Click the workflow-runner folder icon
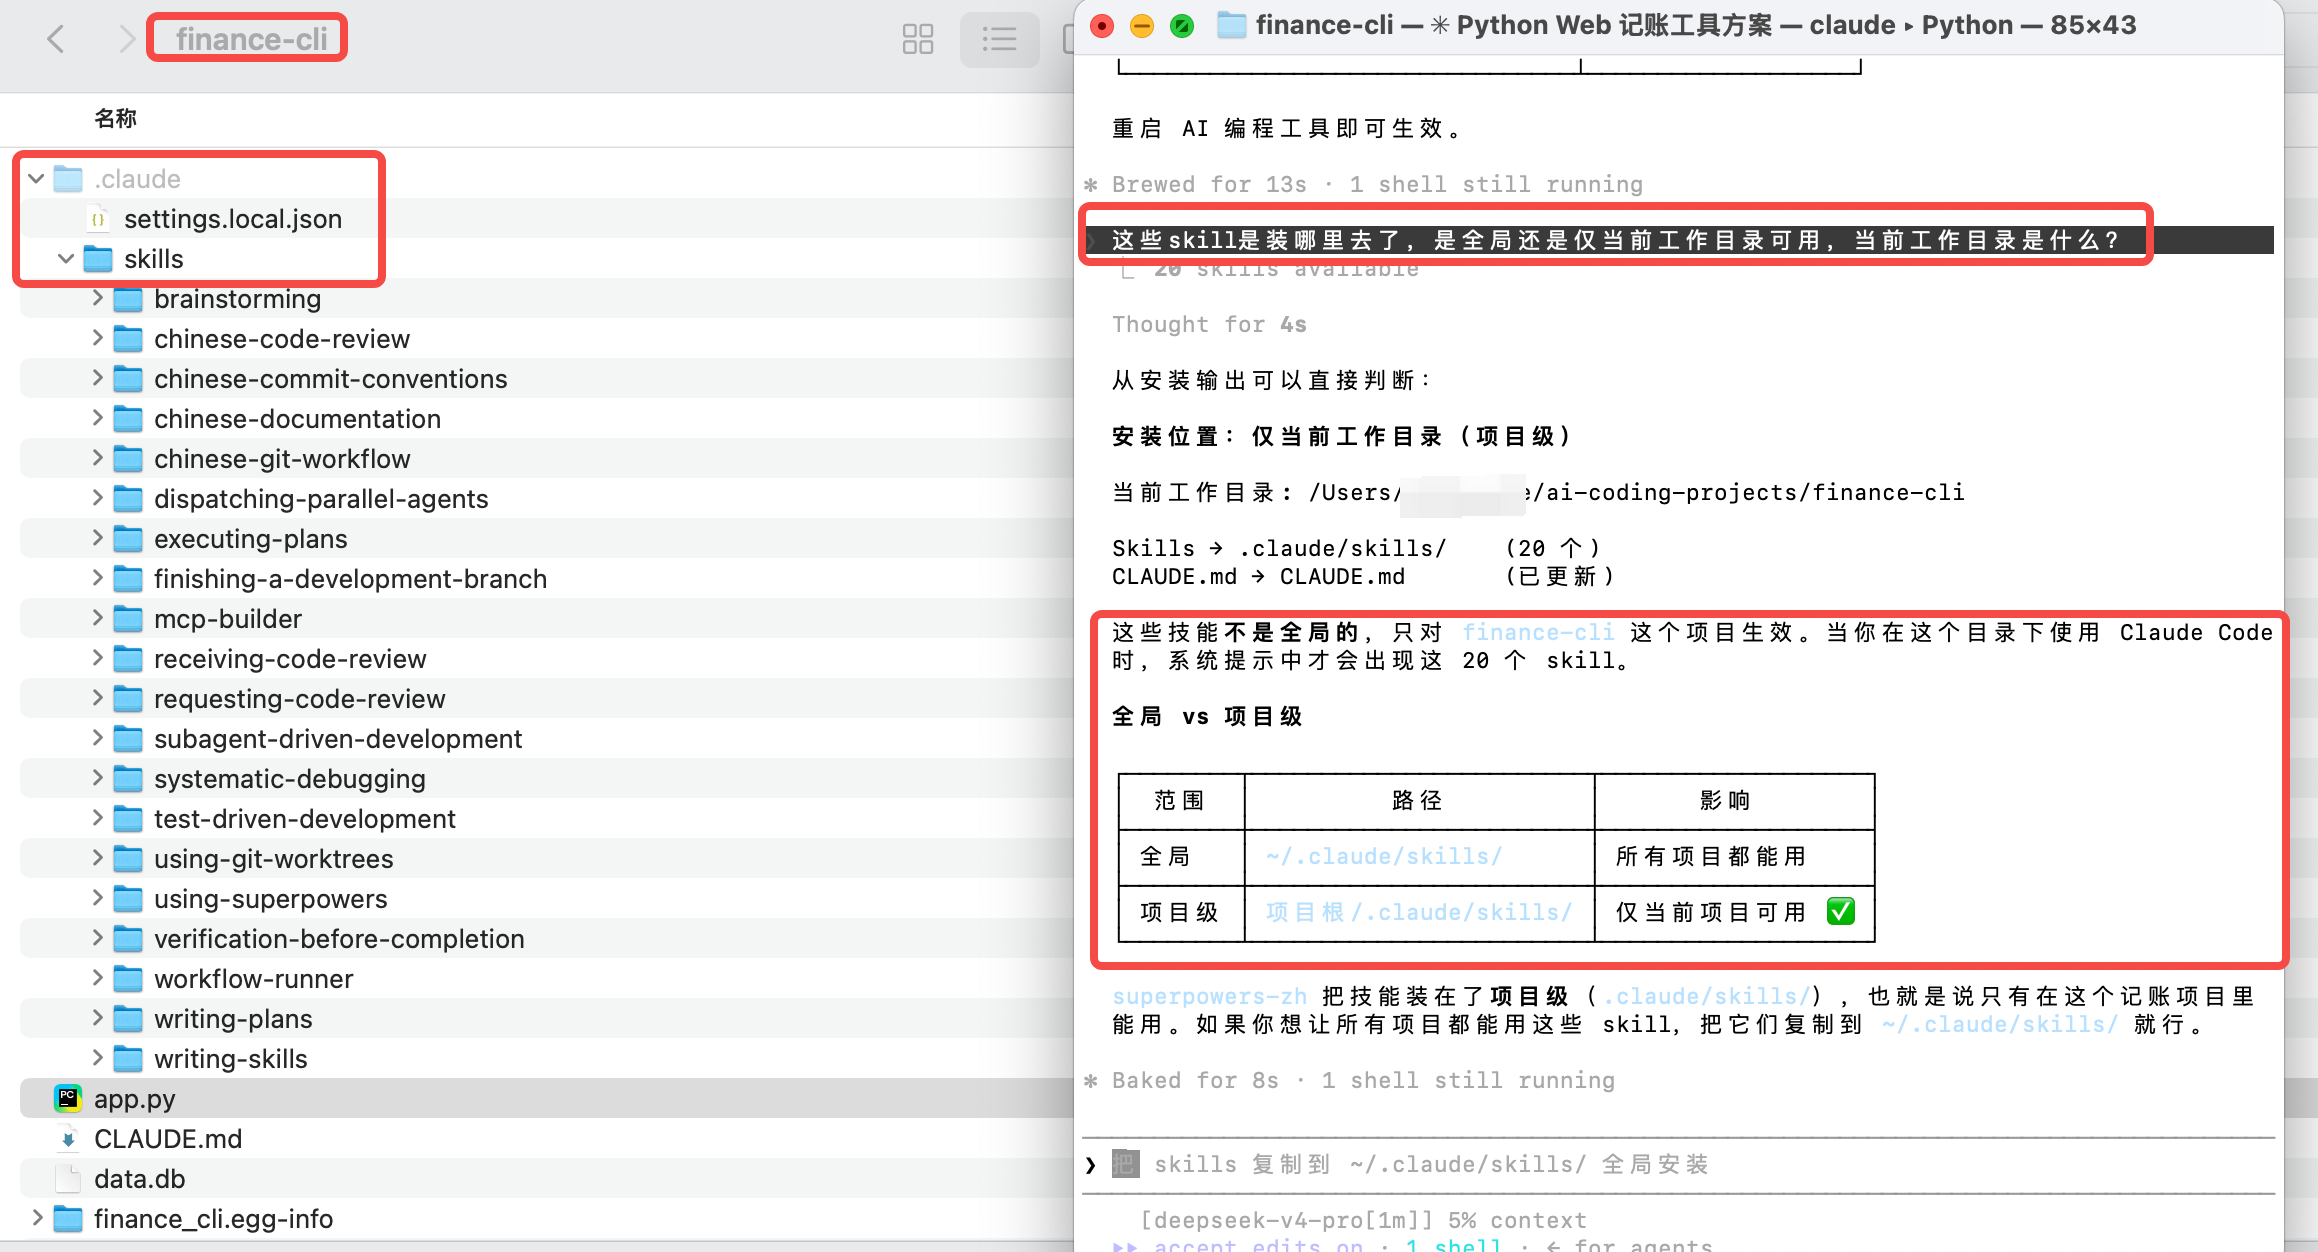The height and width of the screenshot is (1252, 2318). 128,979
